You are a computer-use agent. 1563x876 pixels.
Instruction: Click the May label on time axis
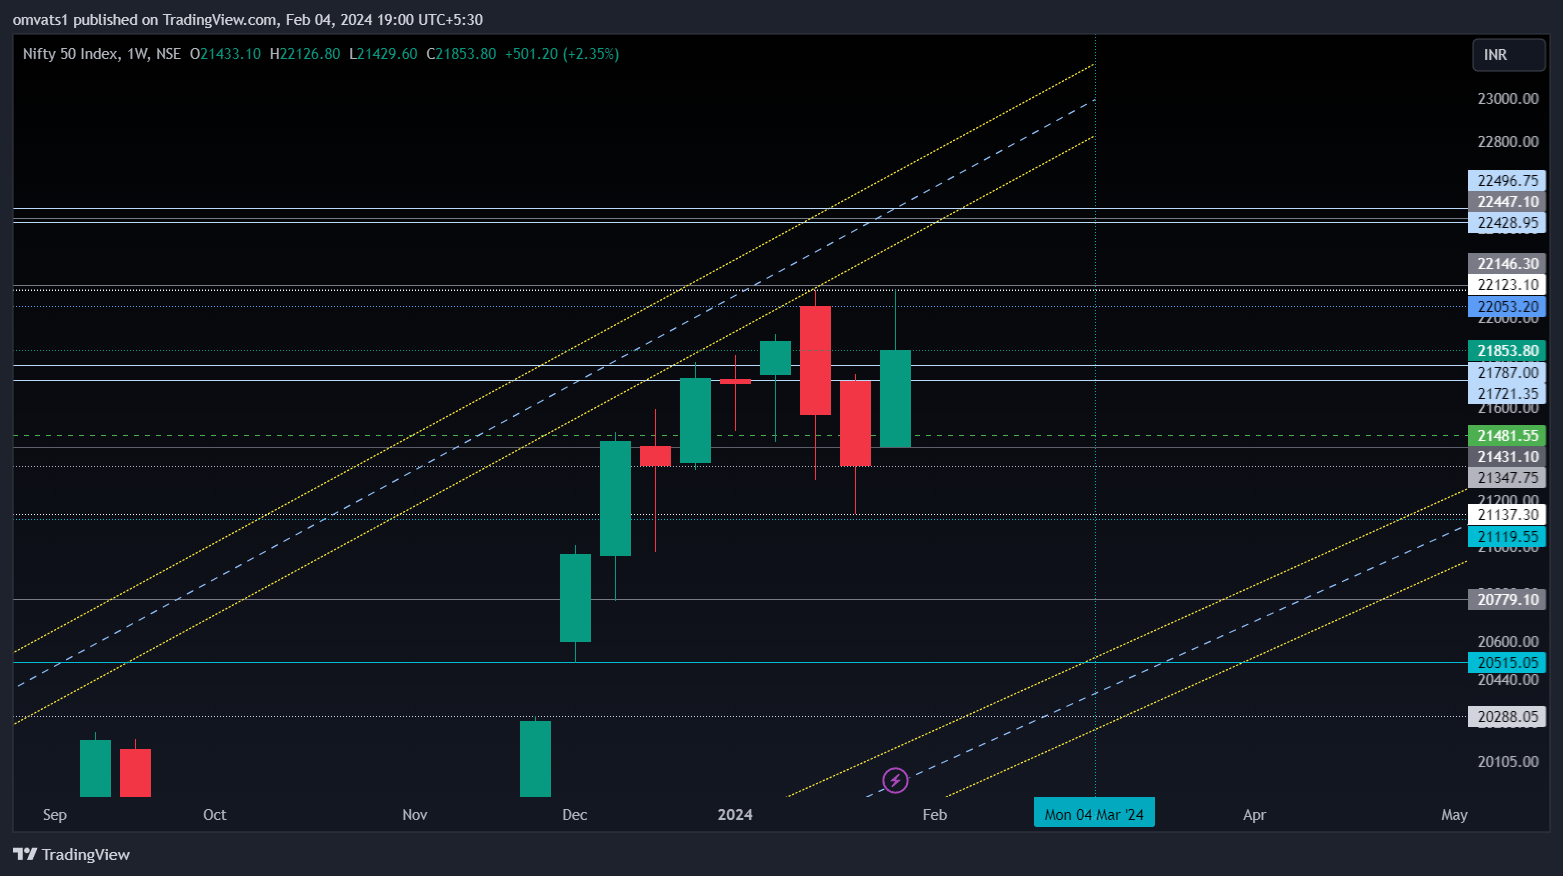pyautogui.click(x=1455, y=815)
